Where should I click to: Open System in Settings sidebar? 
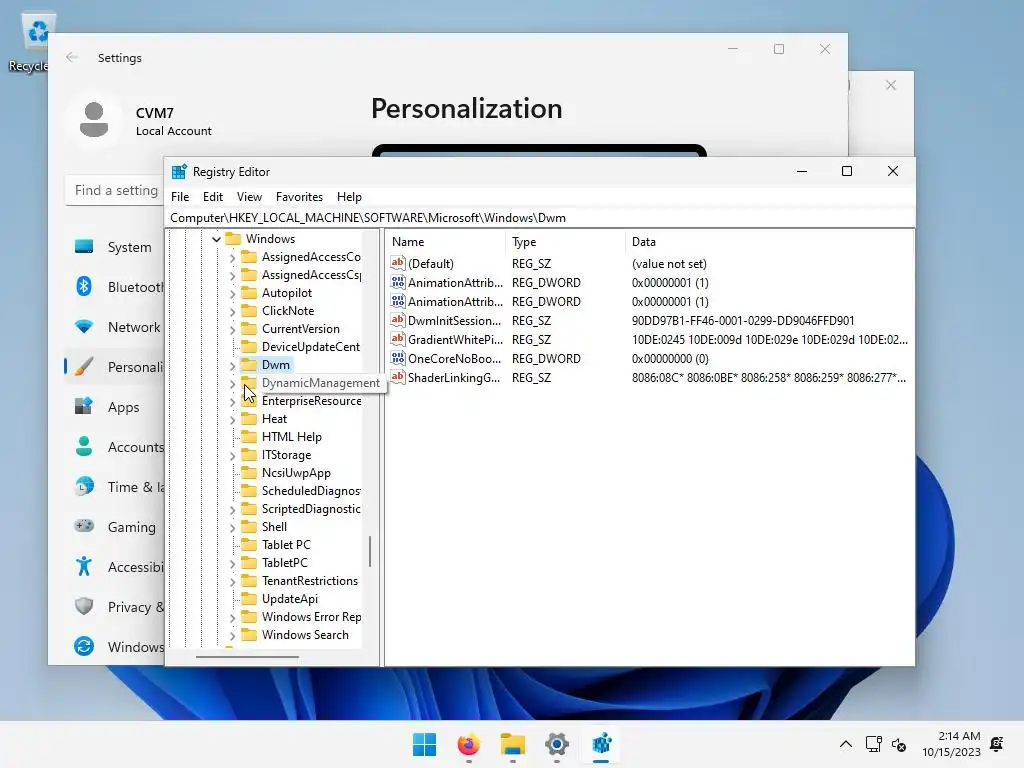114,247
